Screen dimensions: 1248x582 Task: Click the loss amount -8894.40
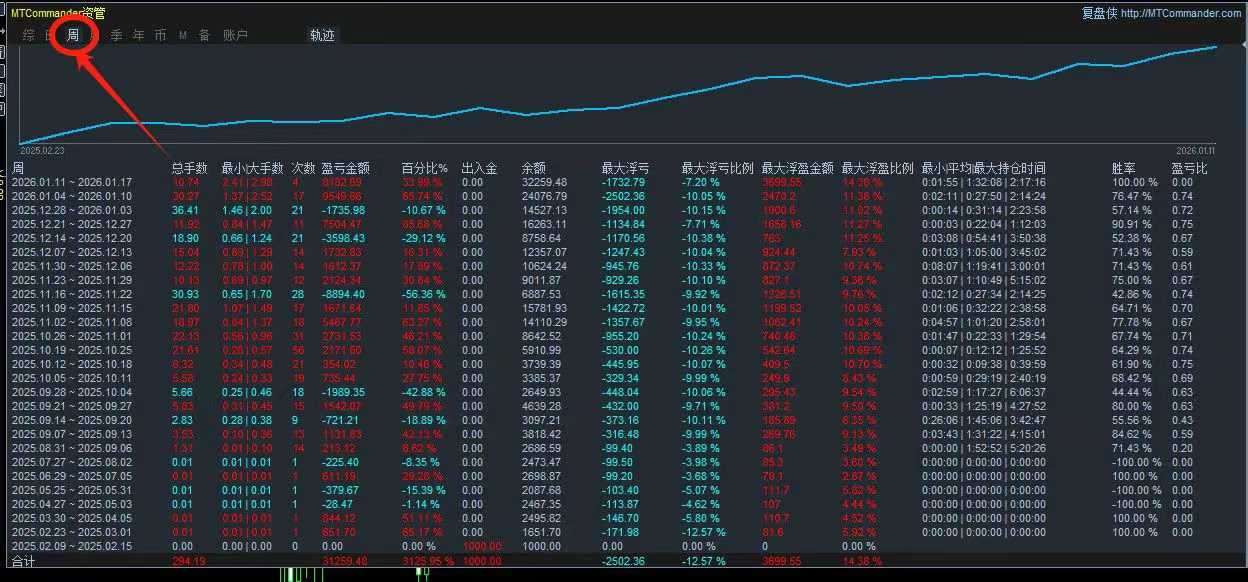[345, 295]
